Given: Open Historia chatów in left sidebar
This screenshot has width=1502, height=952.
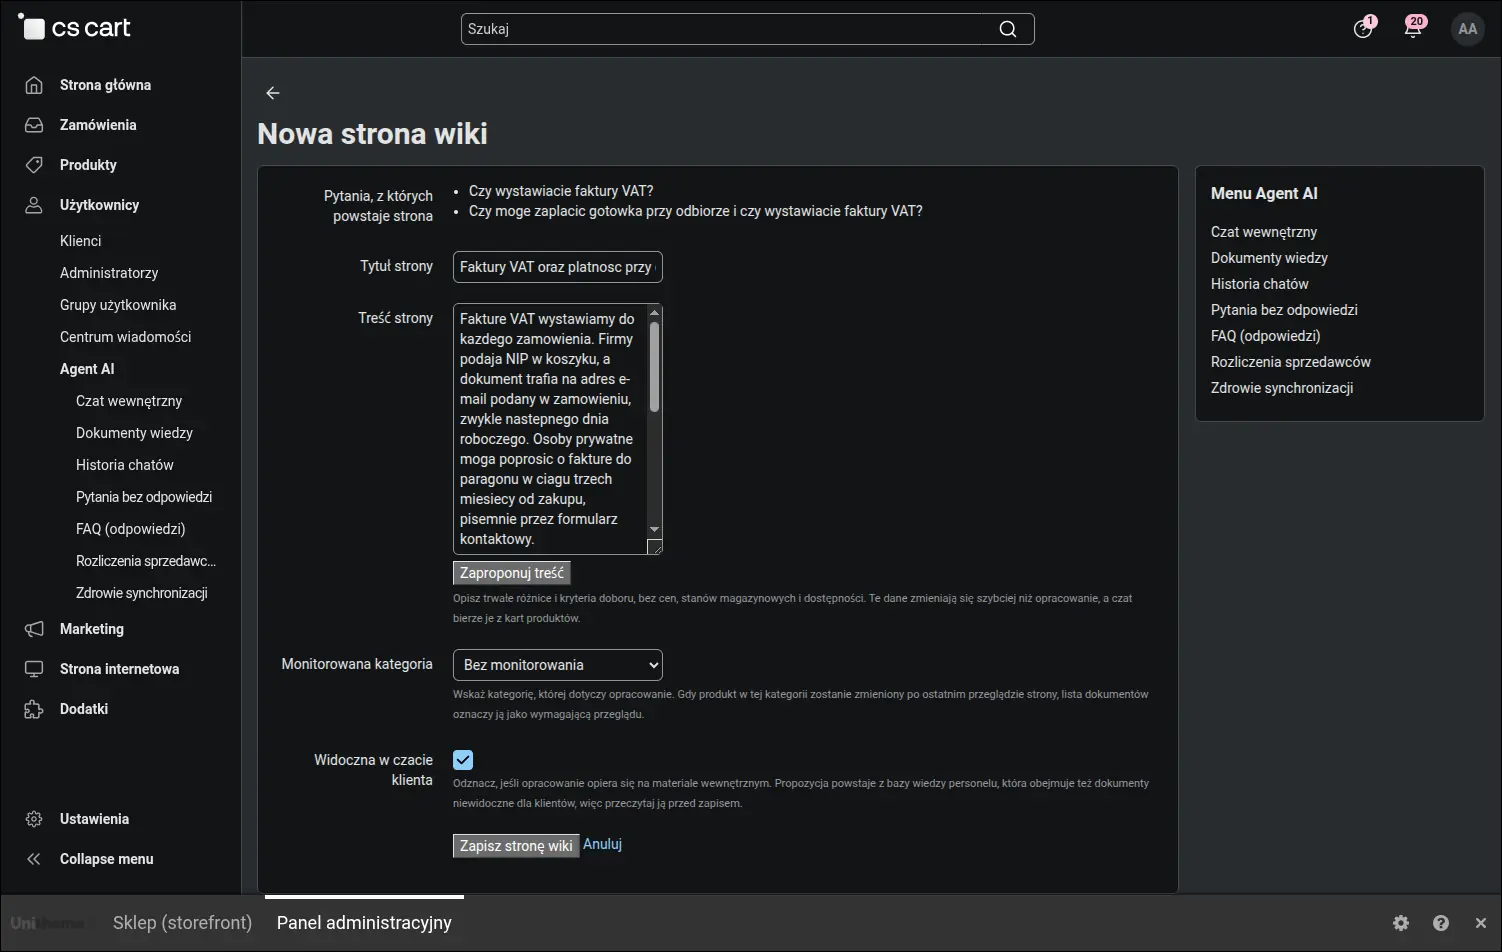Looking at the screenshot, I should point(125,465).
